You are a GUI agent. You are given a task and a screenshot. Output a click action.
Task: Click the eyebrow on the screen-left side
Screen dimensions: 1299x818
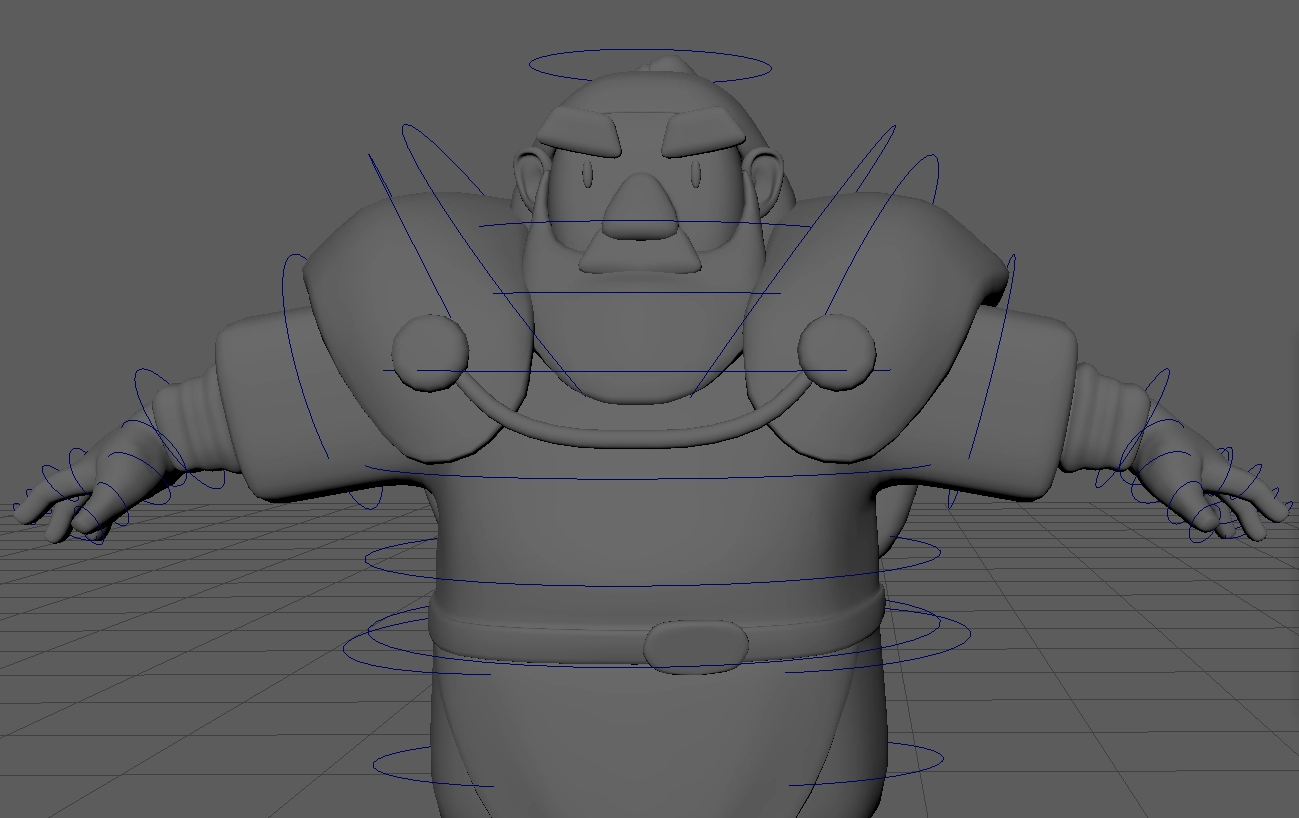pos(580,133)
